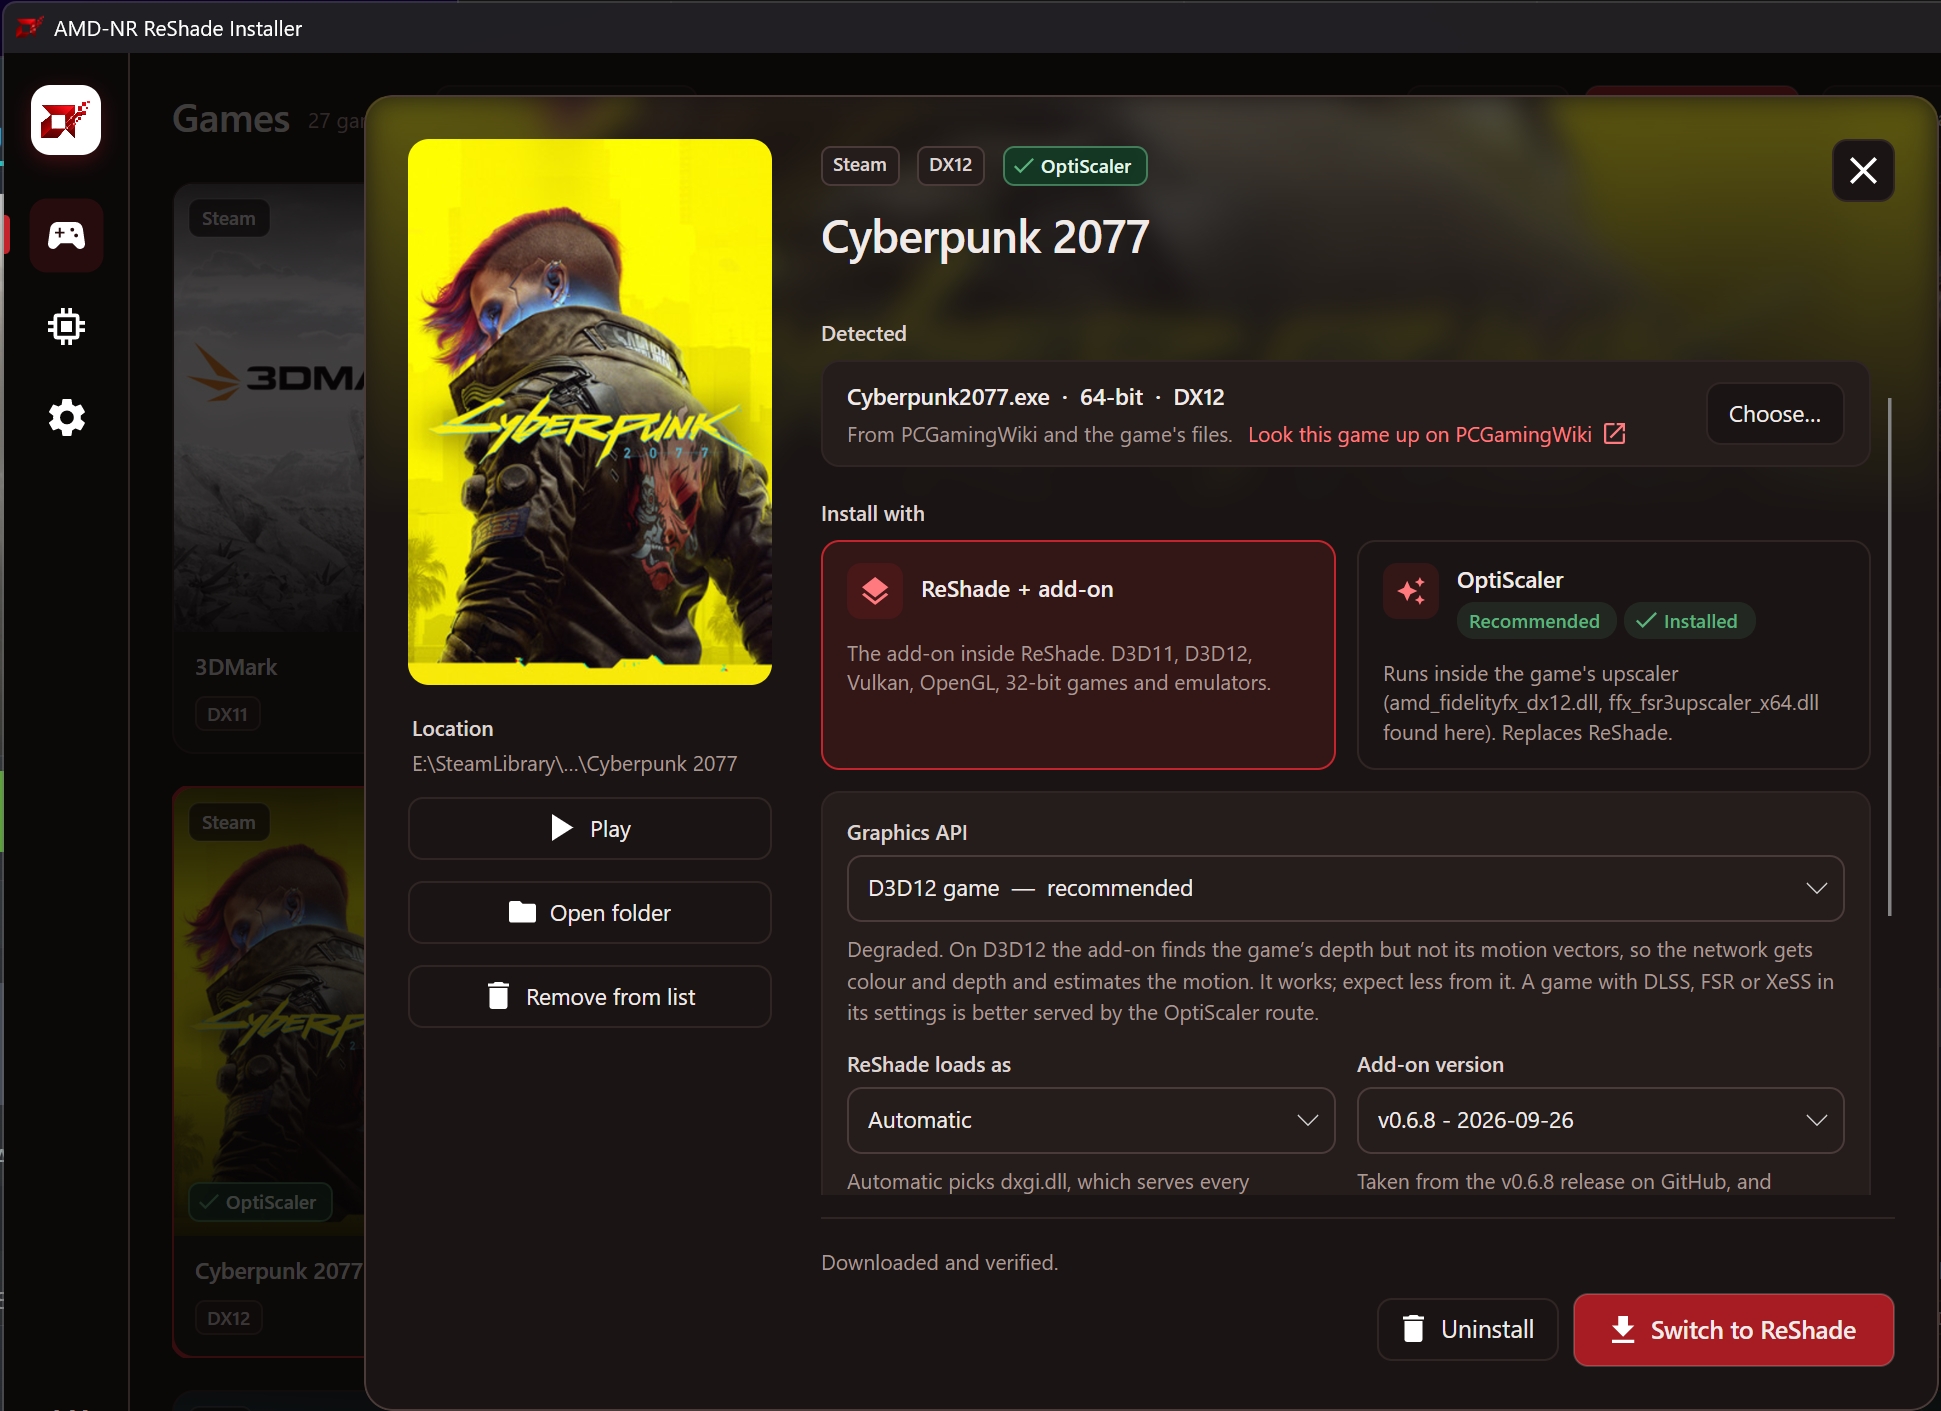Click the AMD icon in the title bar
1941x1411 pixels.
point(29,27)
